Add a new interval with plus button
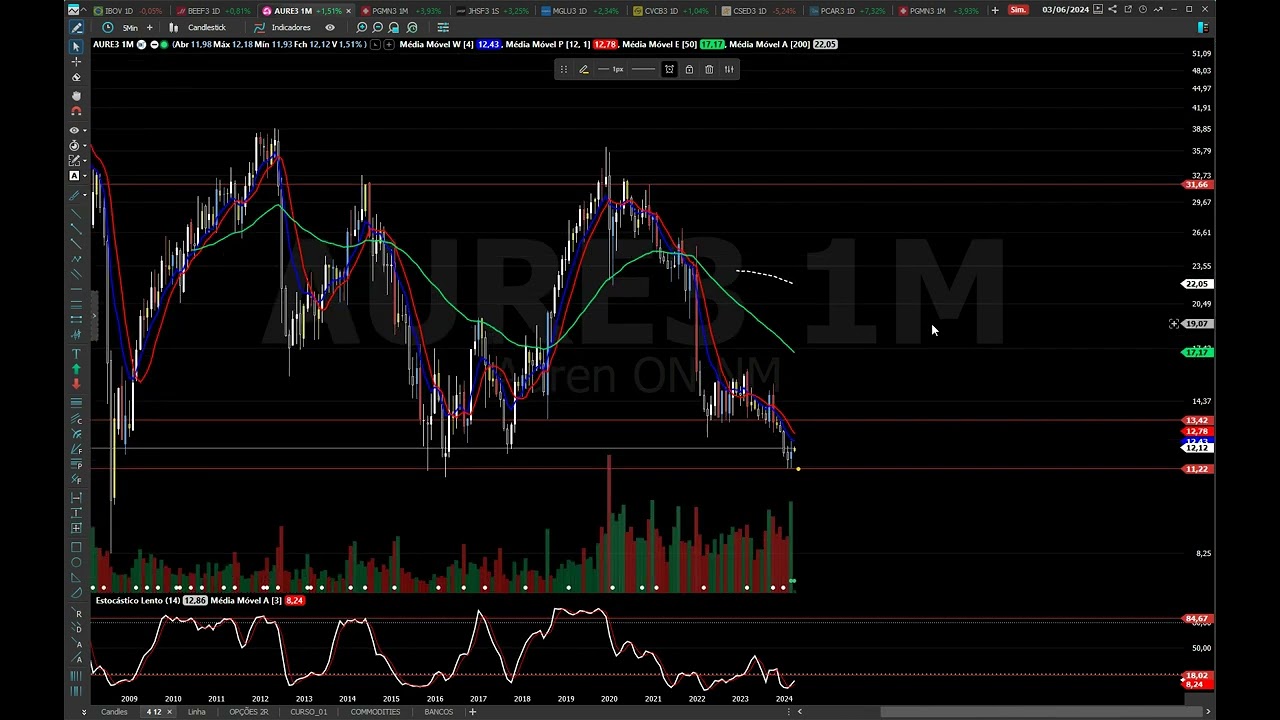 (149, 27)
